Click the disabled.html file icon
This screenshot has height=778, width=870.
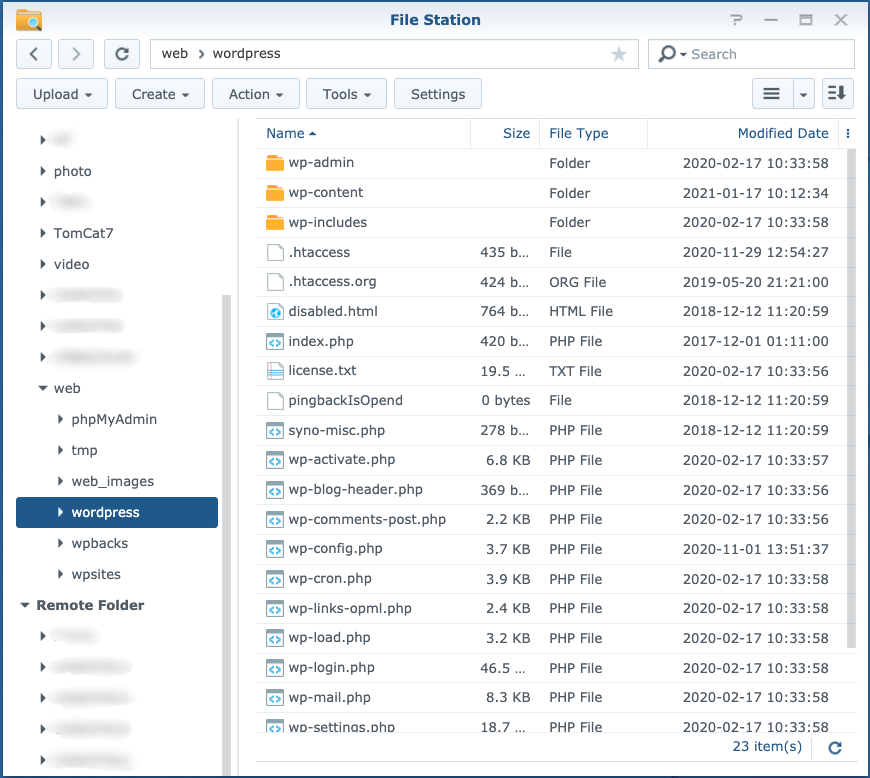click(275, 311)
